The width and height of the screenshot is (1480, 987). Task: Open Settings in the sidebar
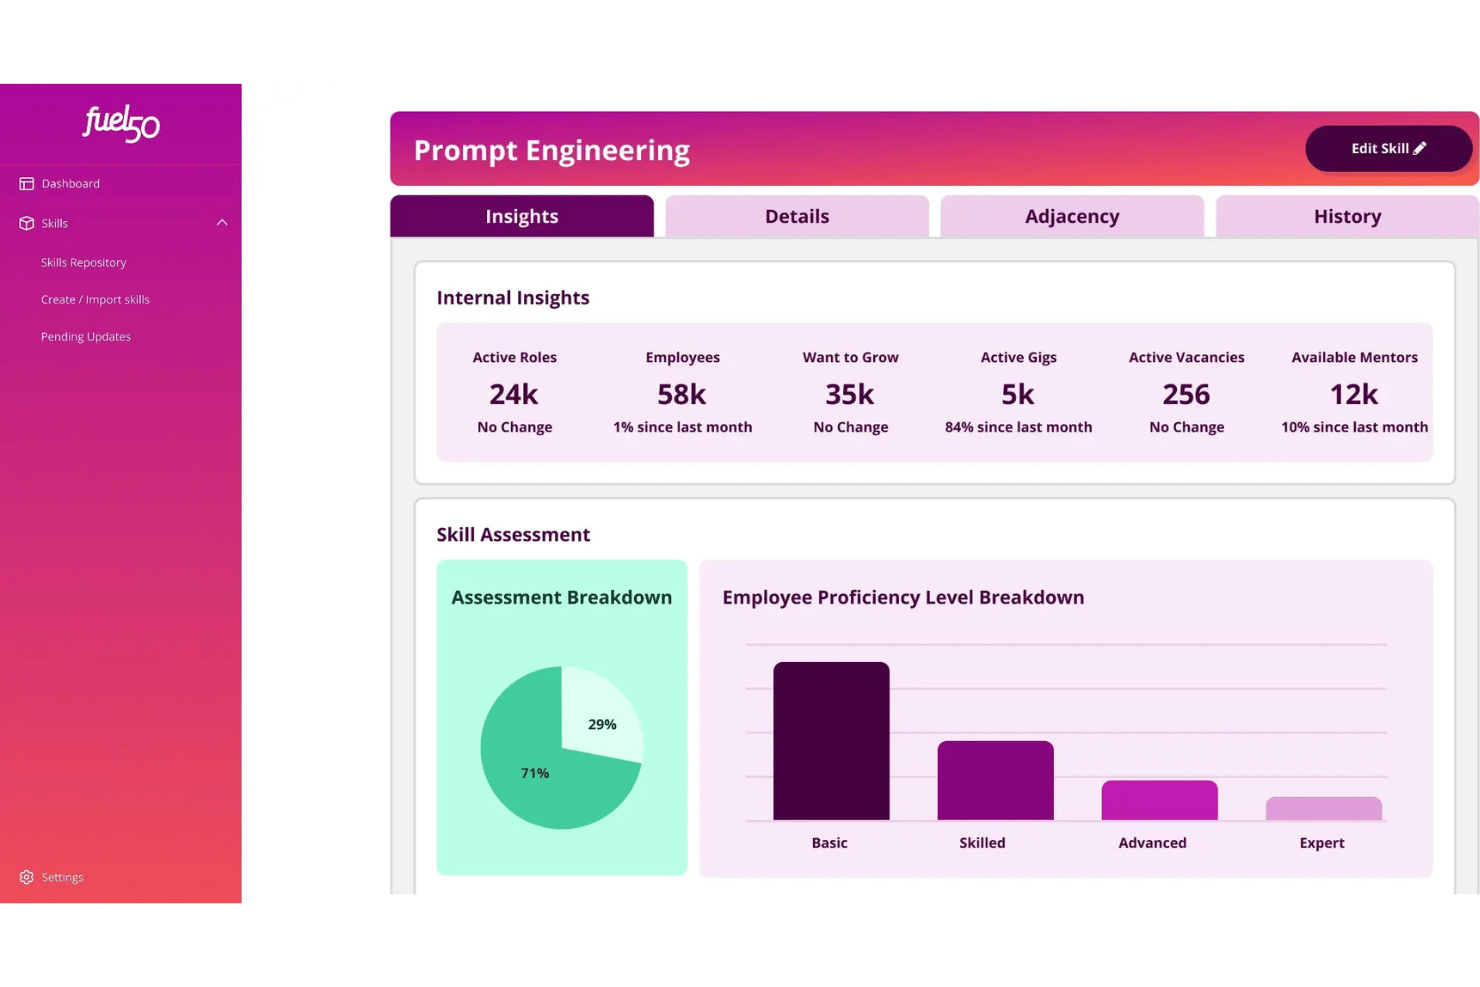(x=62, y=877)
